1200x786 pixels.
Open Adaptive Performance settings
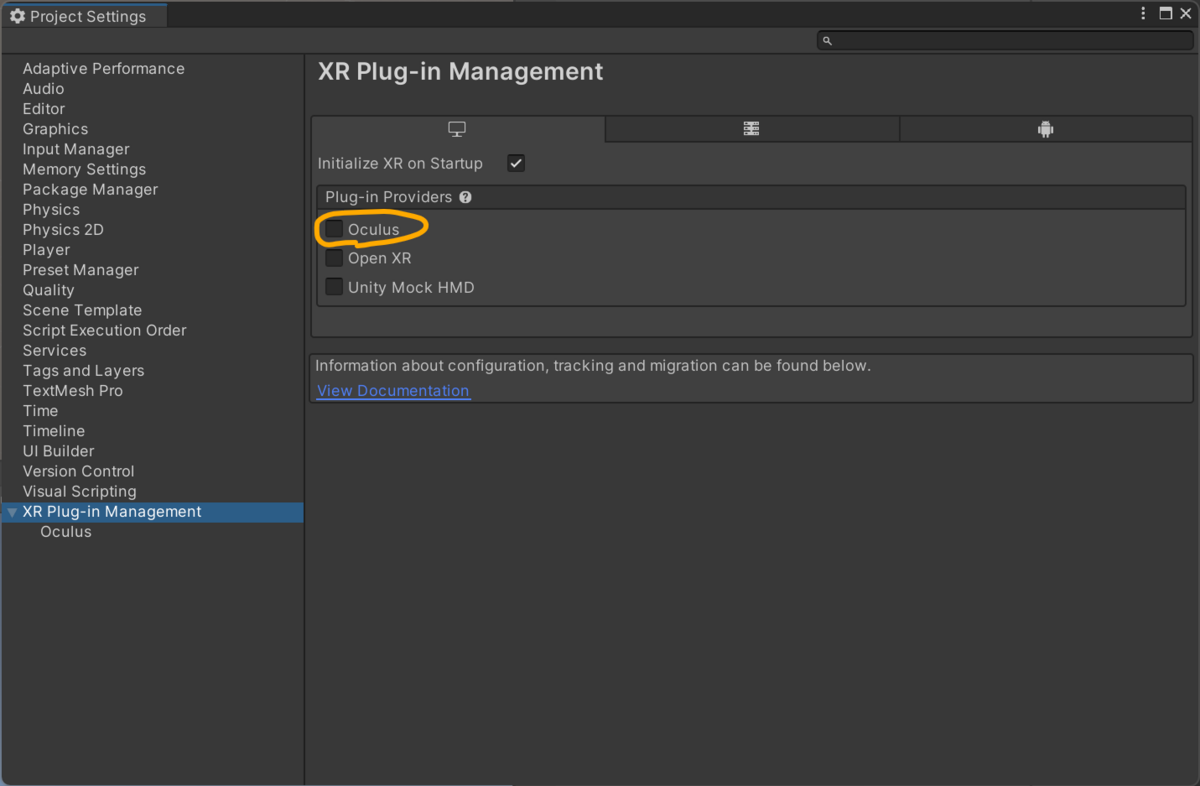(x=104, y=69)
